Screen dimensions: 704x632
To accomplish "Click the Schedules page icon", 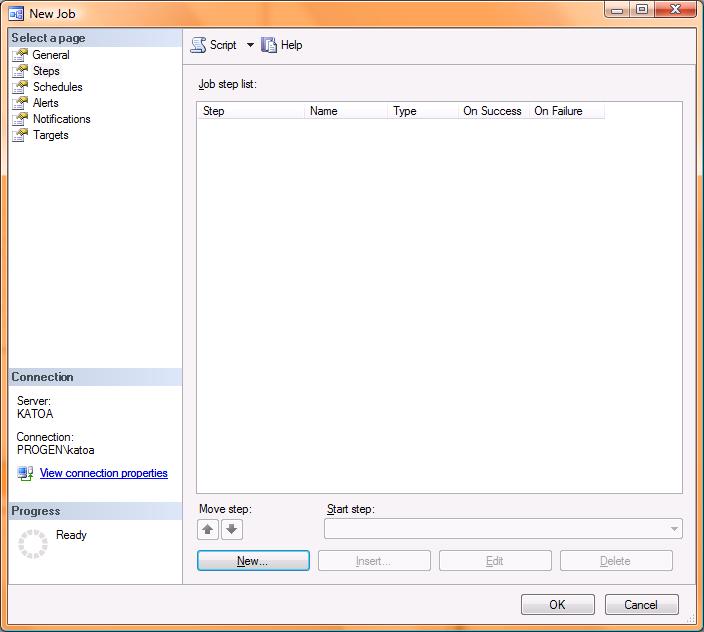I will (20, 87).
